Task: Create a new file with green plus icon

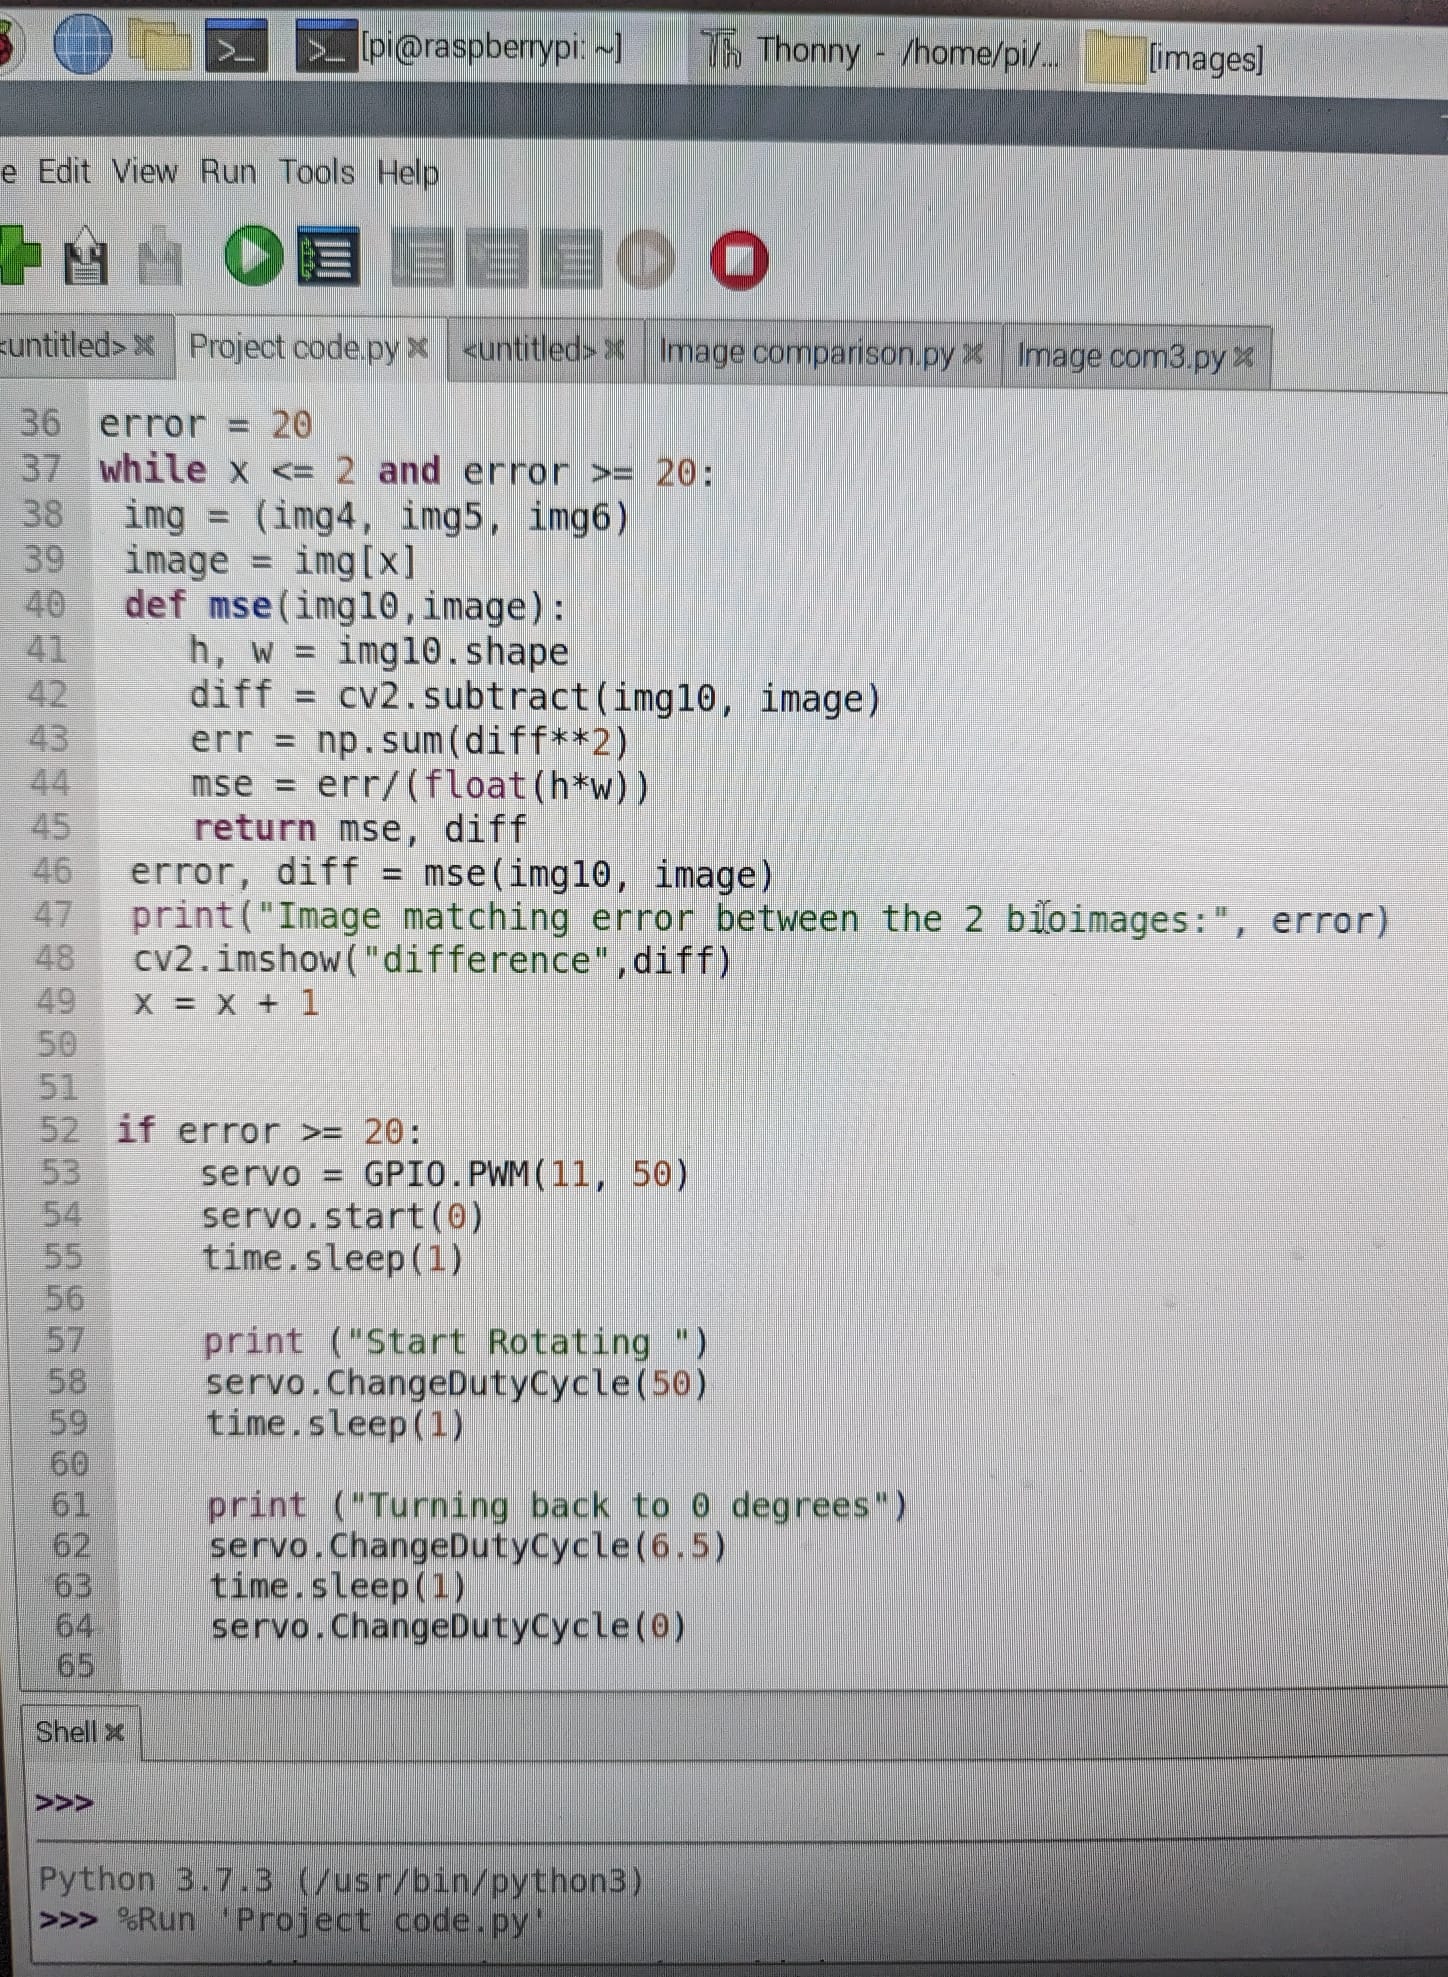Action: tap(19, 254)
